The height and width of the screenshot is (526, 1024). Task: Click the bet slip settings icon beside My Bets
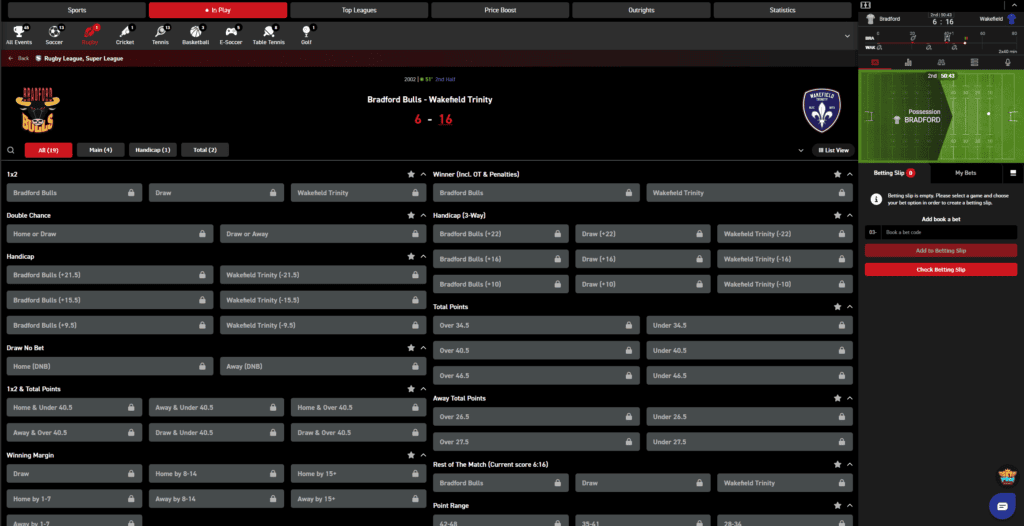1013,173
